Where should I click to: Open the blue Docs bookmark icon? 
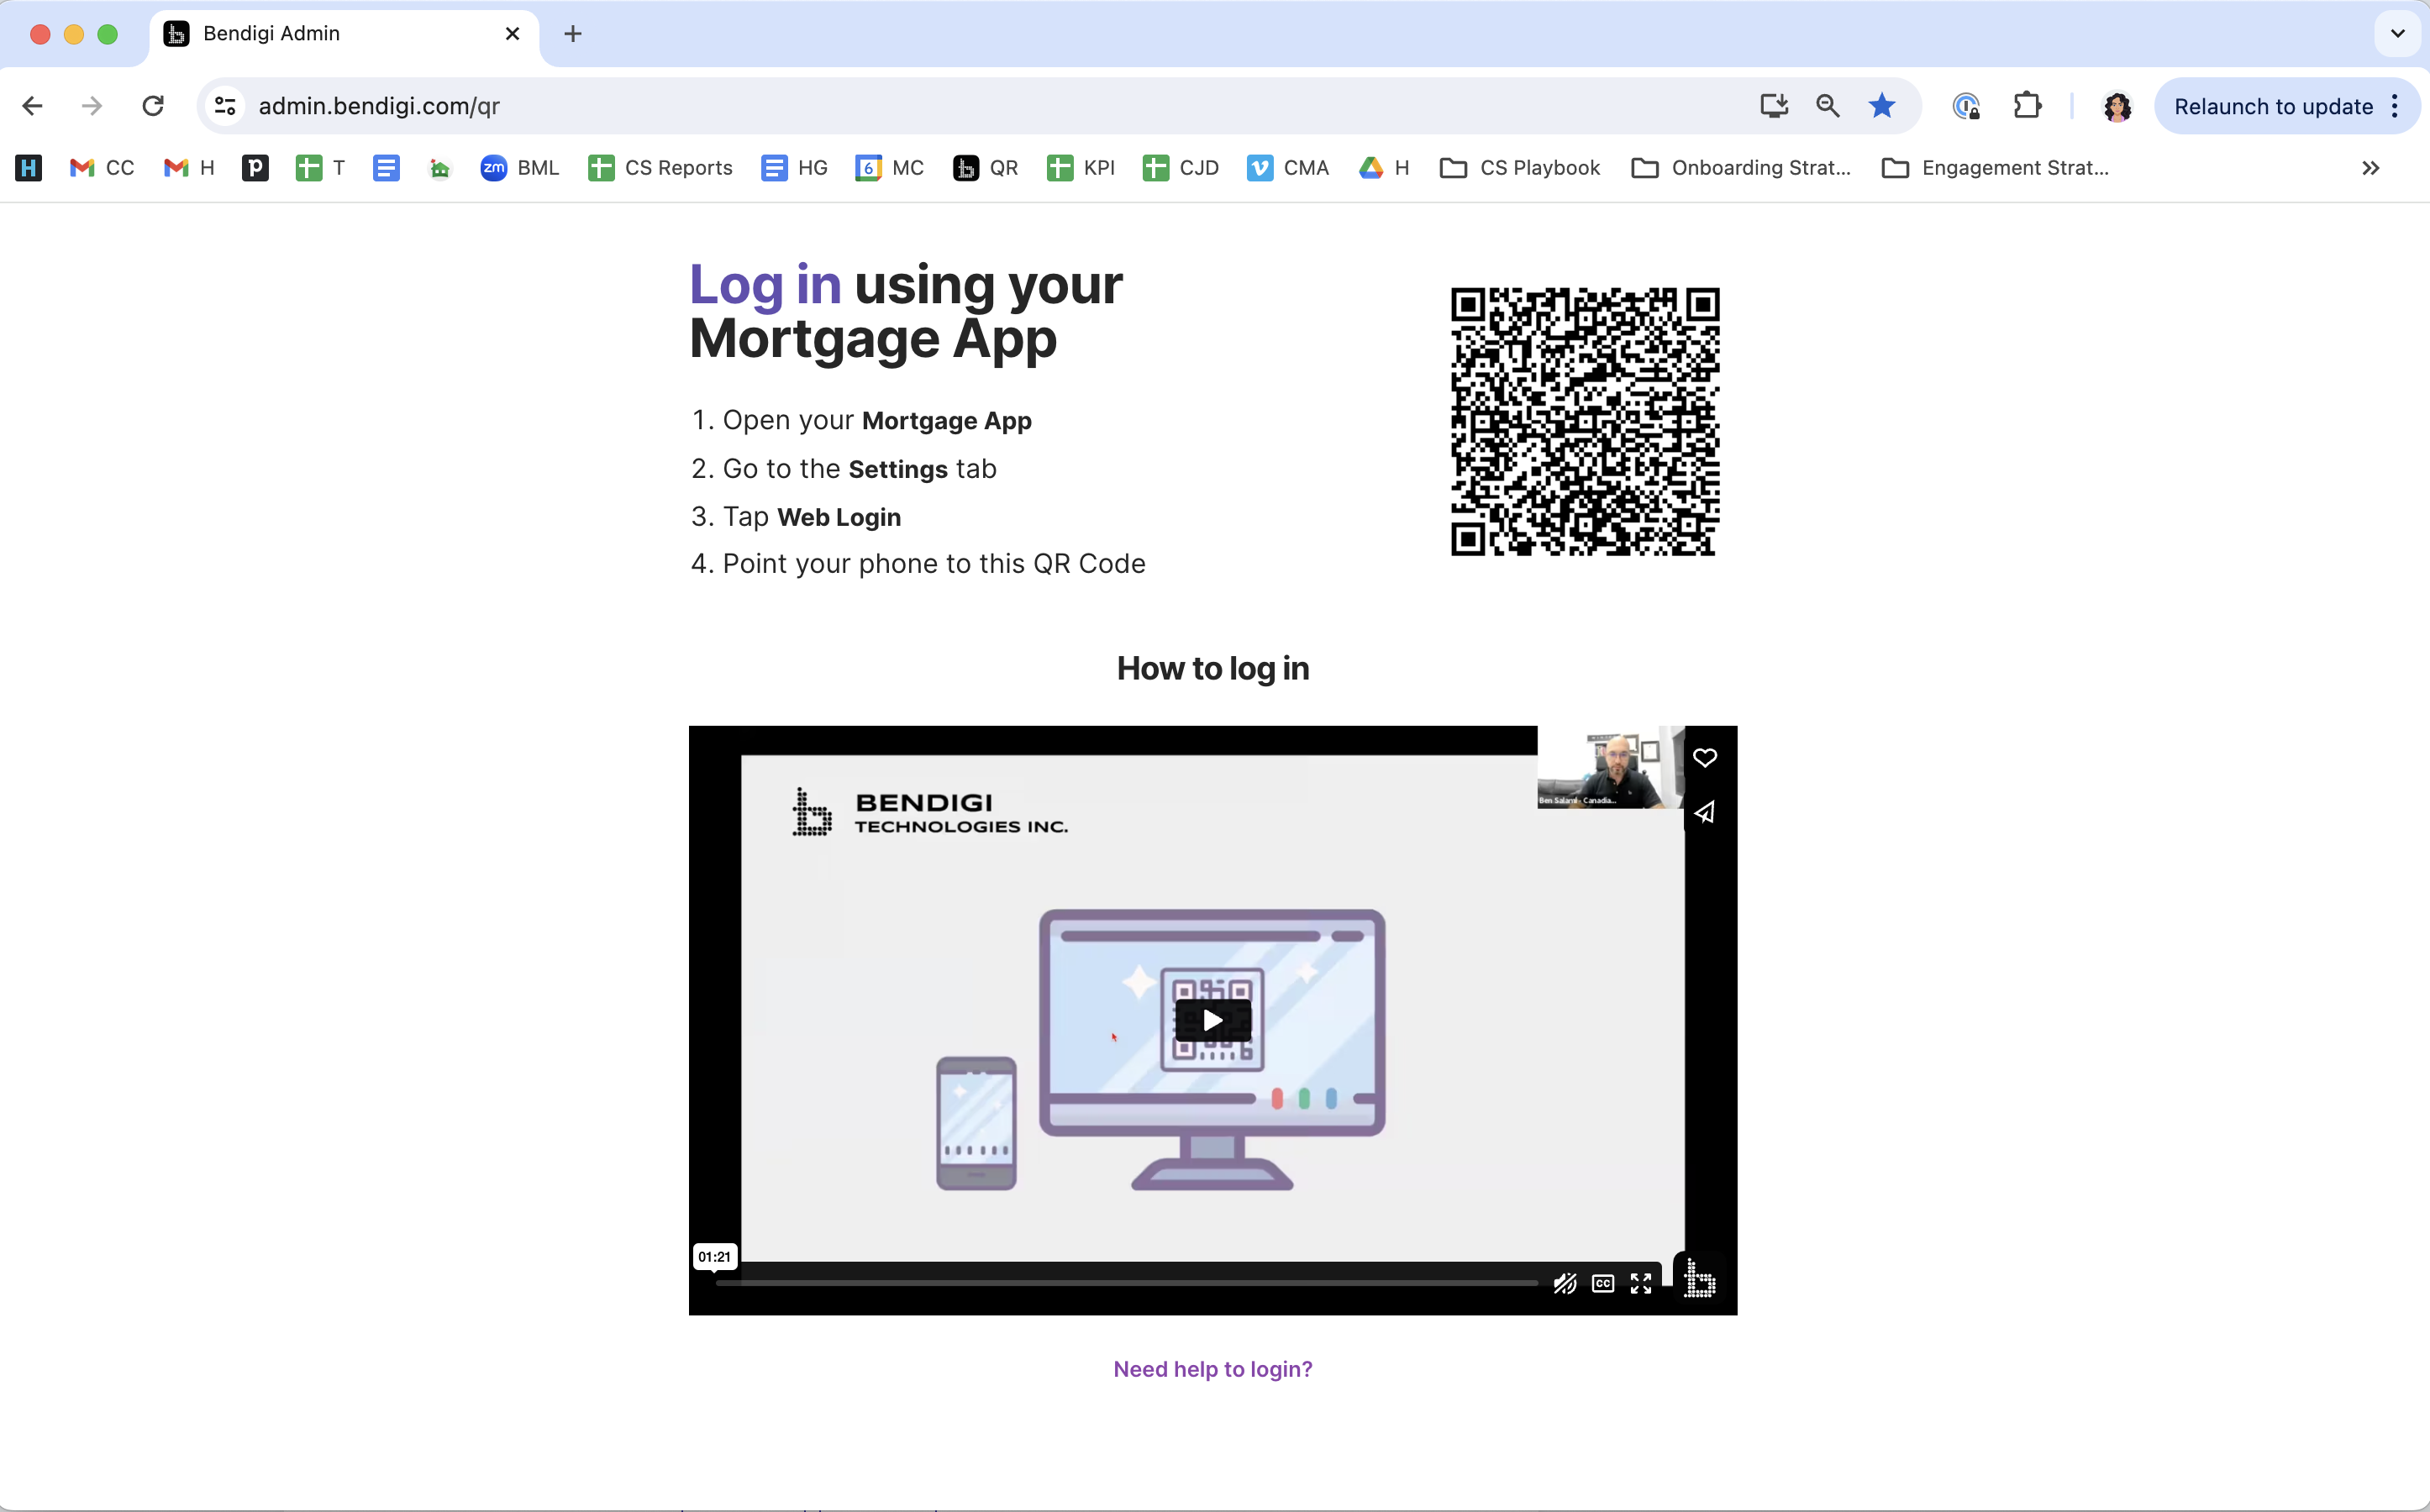(x=386, y=168)
